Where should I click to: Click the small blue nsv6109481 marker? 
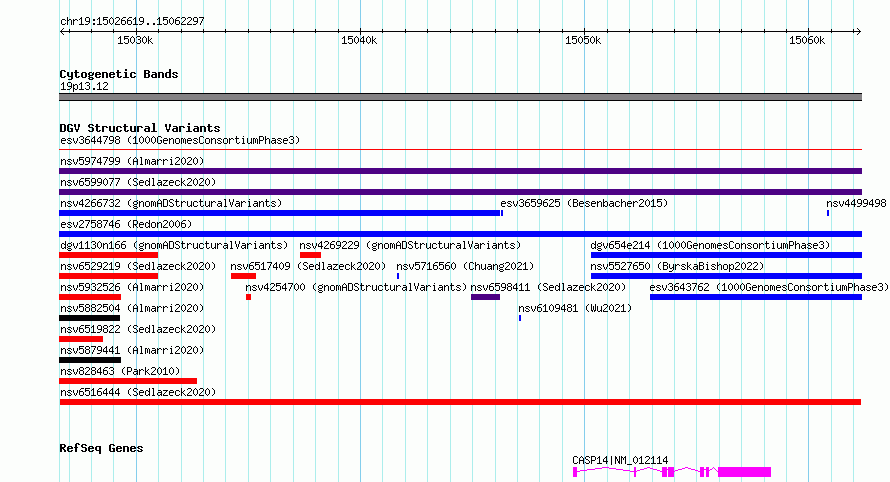tap(520, 318)
